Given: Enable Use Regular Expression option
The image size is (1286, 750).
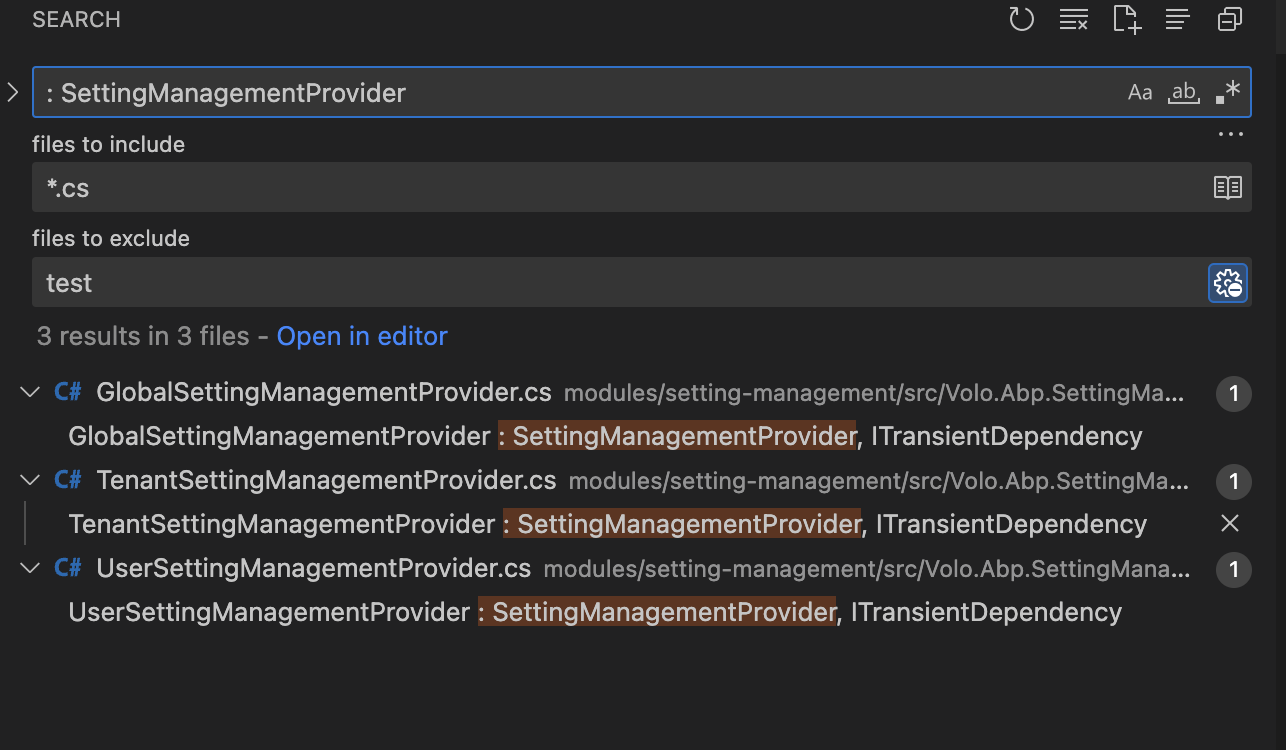Looking at the screenshot, I should pyautogui.click(x=1228, y=93).
